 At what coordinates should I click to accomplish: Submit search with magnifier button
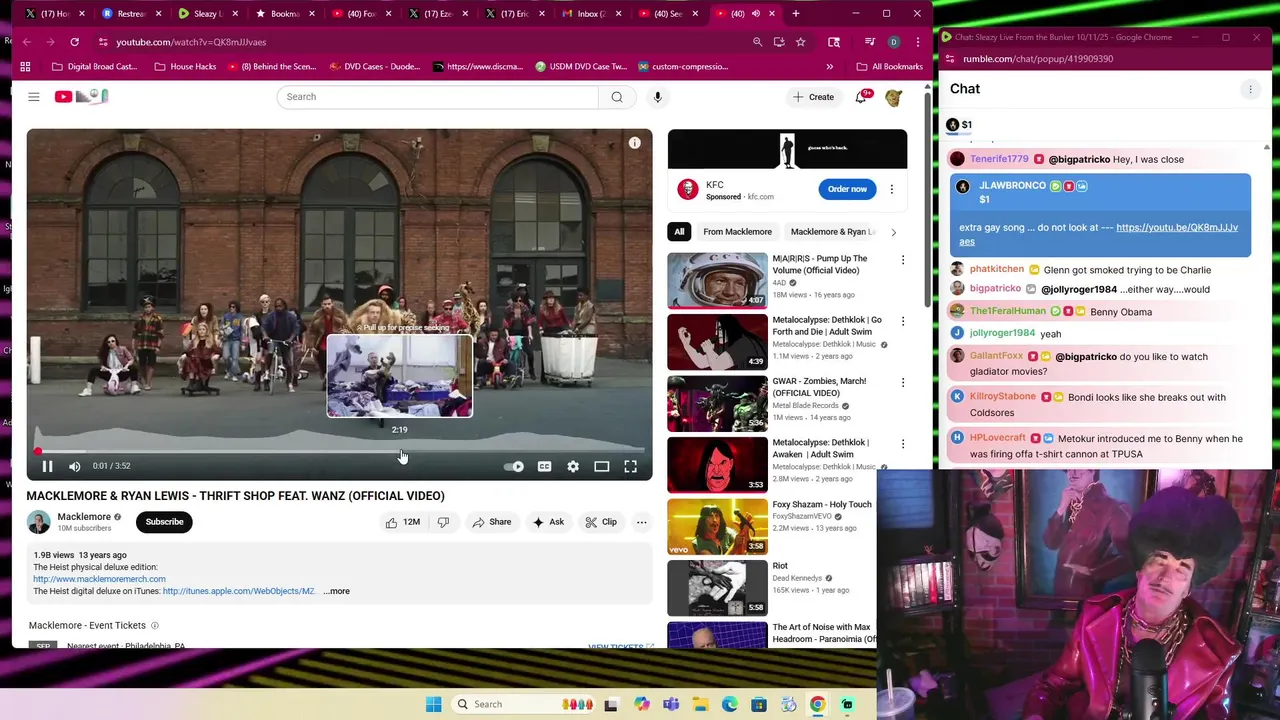pyautogui.click(x=617, y=97)
